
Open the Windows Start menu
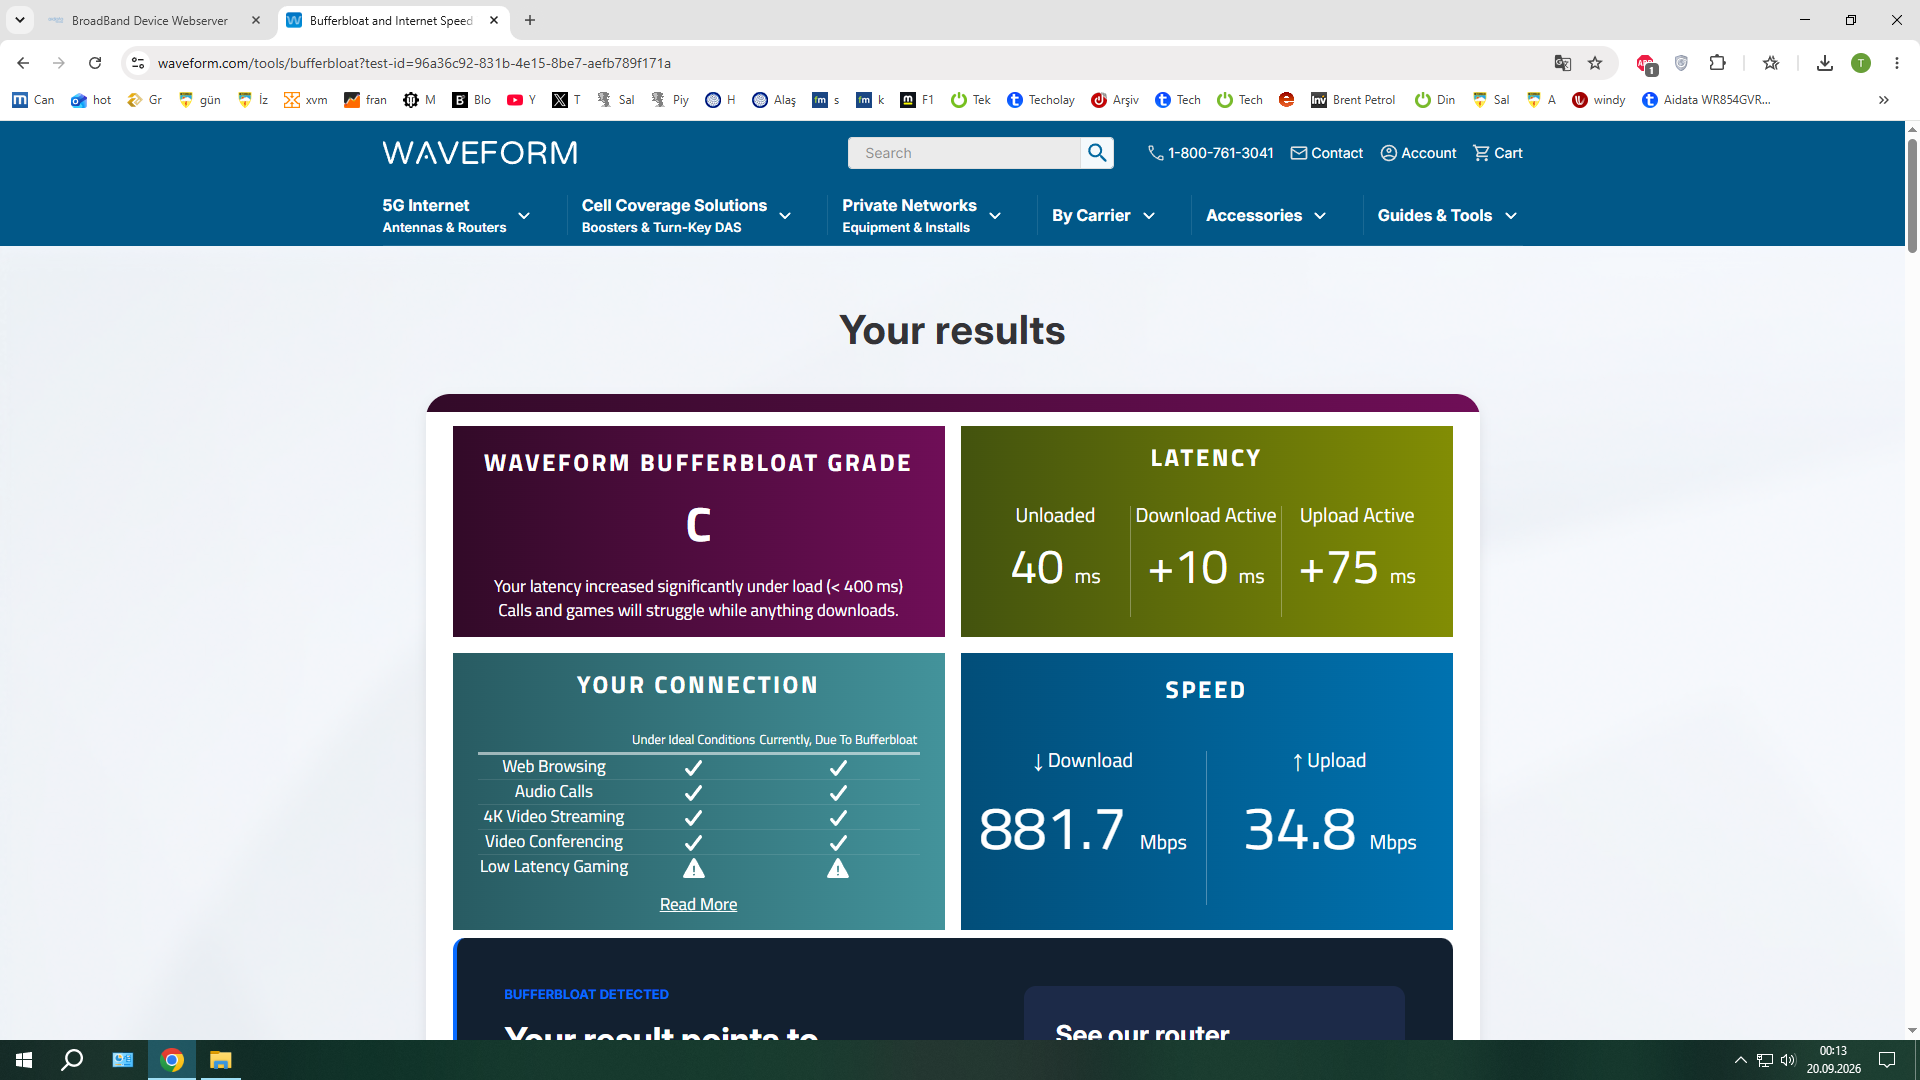24,1060
